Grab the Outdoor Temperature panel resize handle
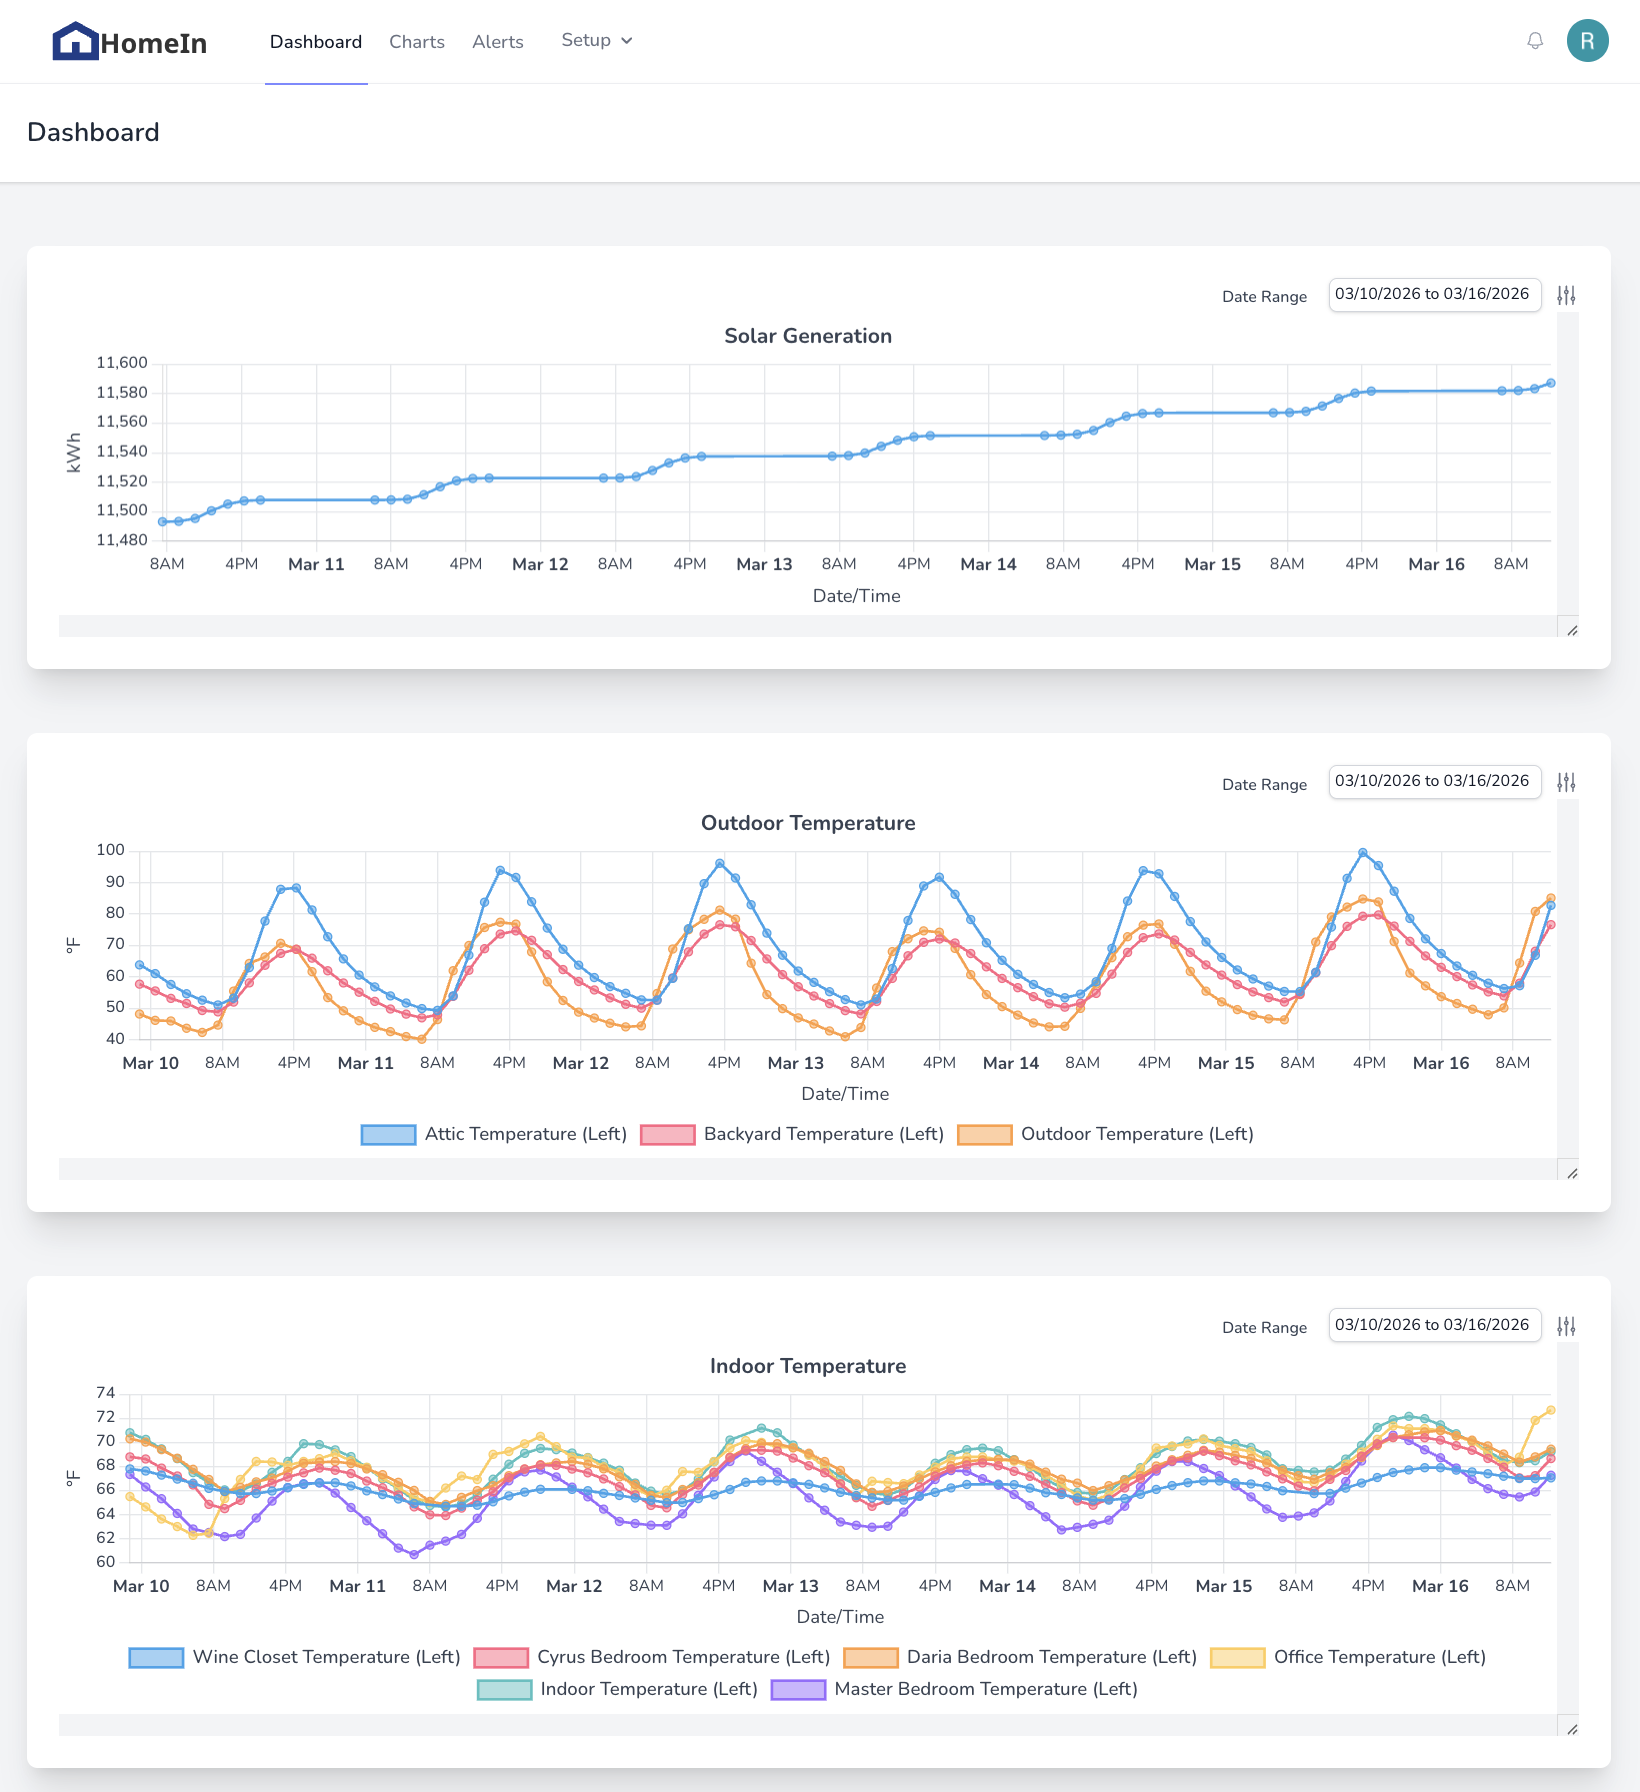This screenshot has height=1792, width=1640. 1572,1173
